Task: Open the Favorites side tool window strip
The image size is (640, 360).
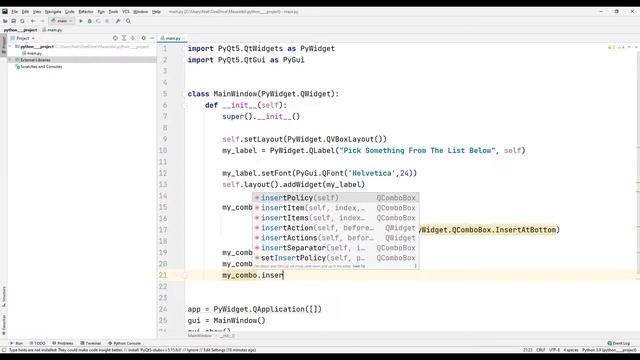Action: point(4,324)
